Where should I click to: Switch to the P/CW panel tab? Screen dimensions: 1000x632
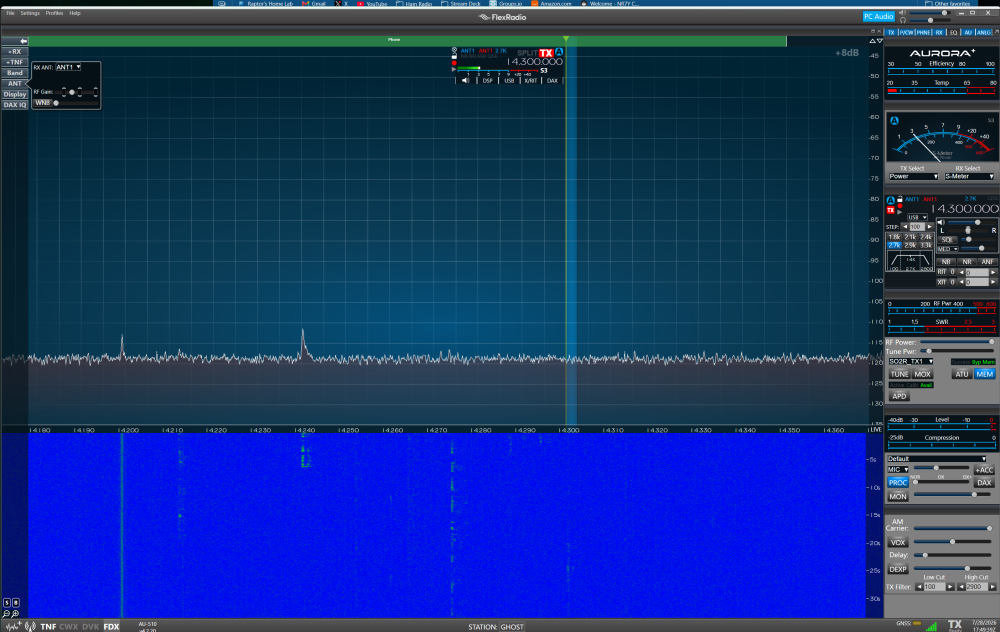pyautogui.click(x=906, y=33)
